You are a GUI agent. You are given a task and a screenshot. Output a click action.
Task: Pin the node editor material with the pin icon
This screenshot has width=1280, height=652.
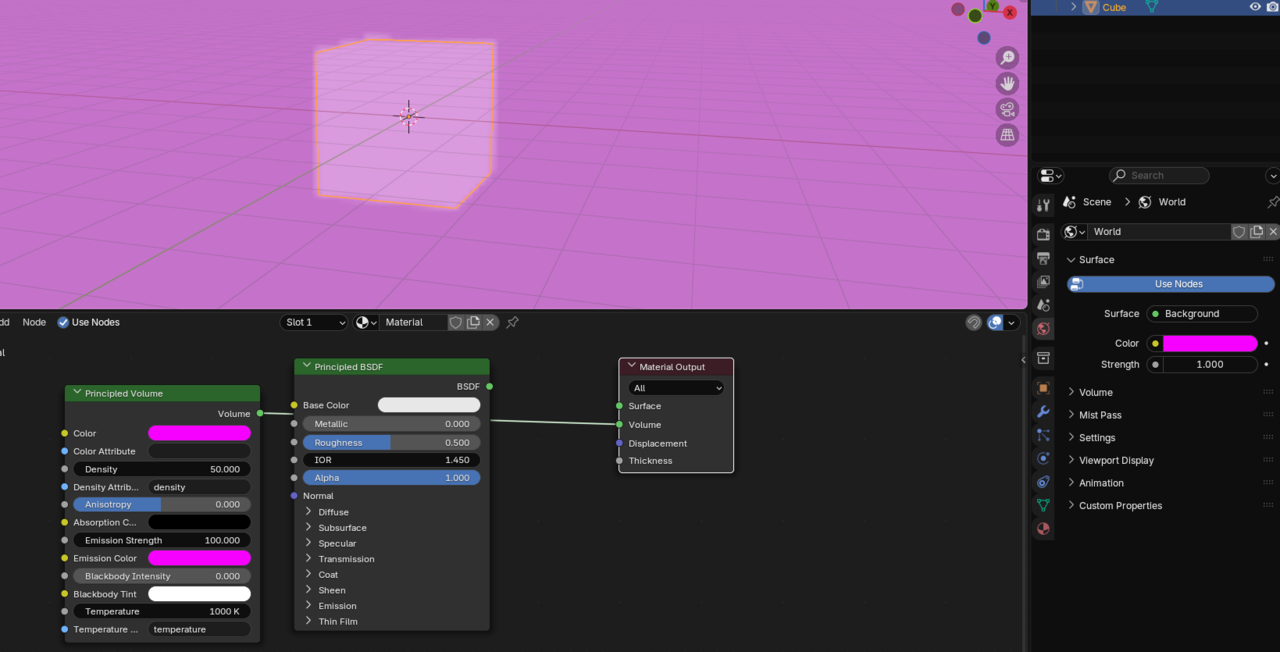coord(512,323)
